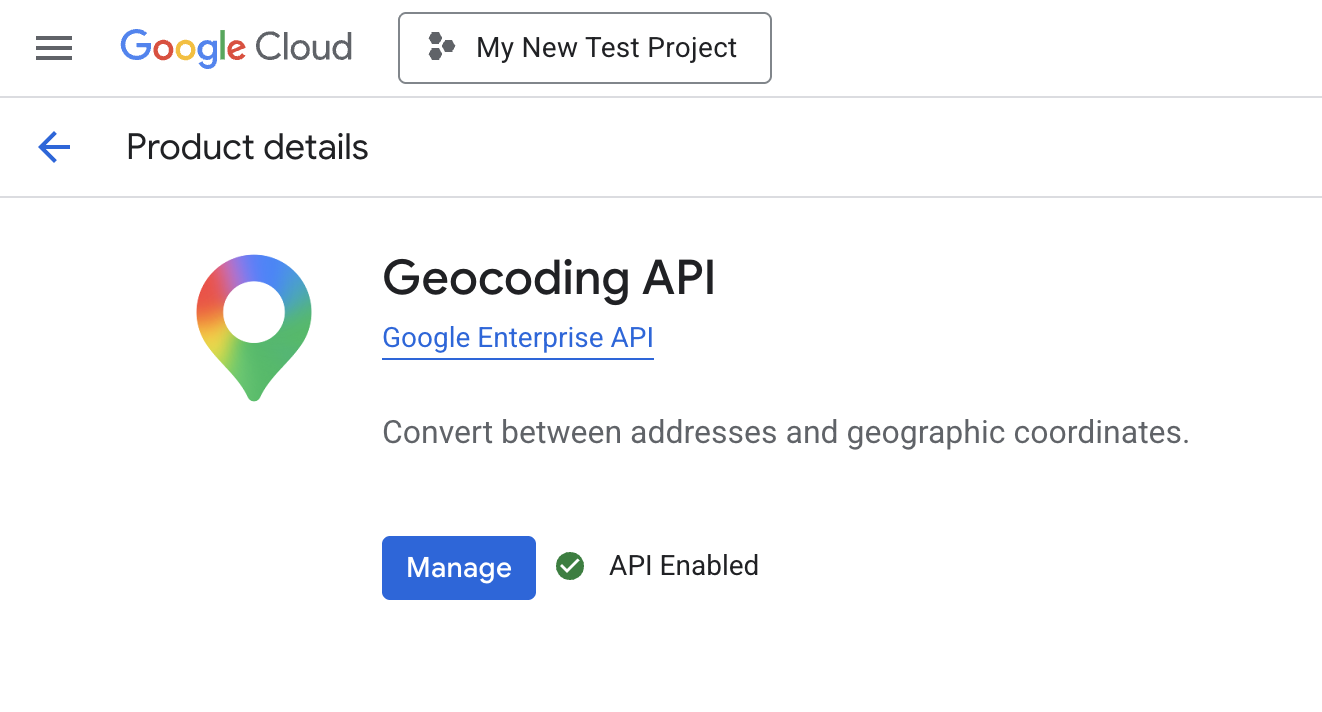Click the Geocoding API map pin logo
The width and height of the screenshot is (1322, 712).
pos(254,328)
